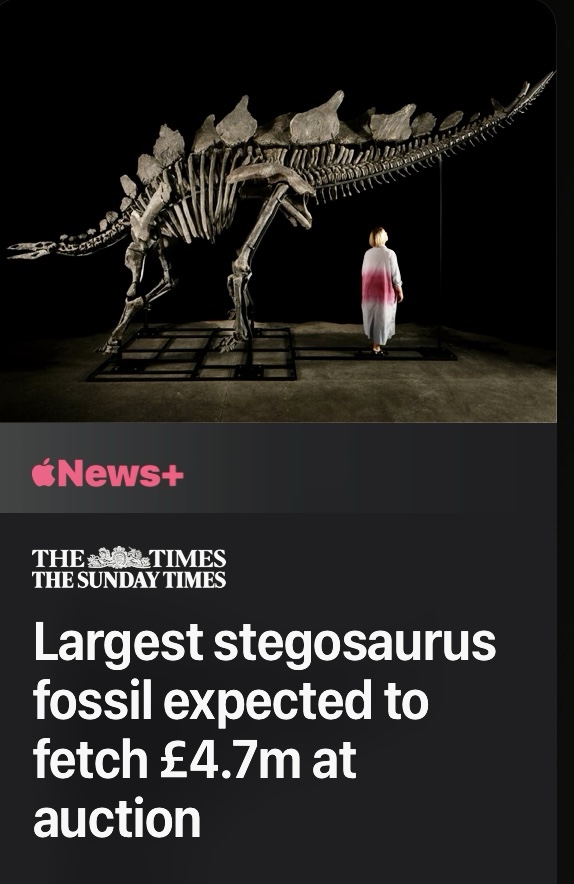Click the royal crest emblem in Times logo
The height and width of the screenshot is (884, 574).
point(118,558)
